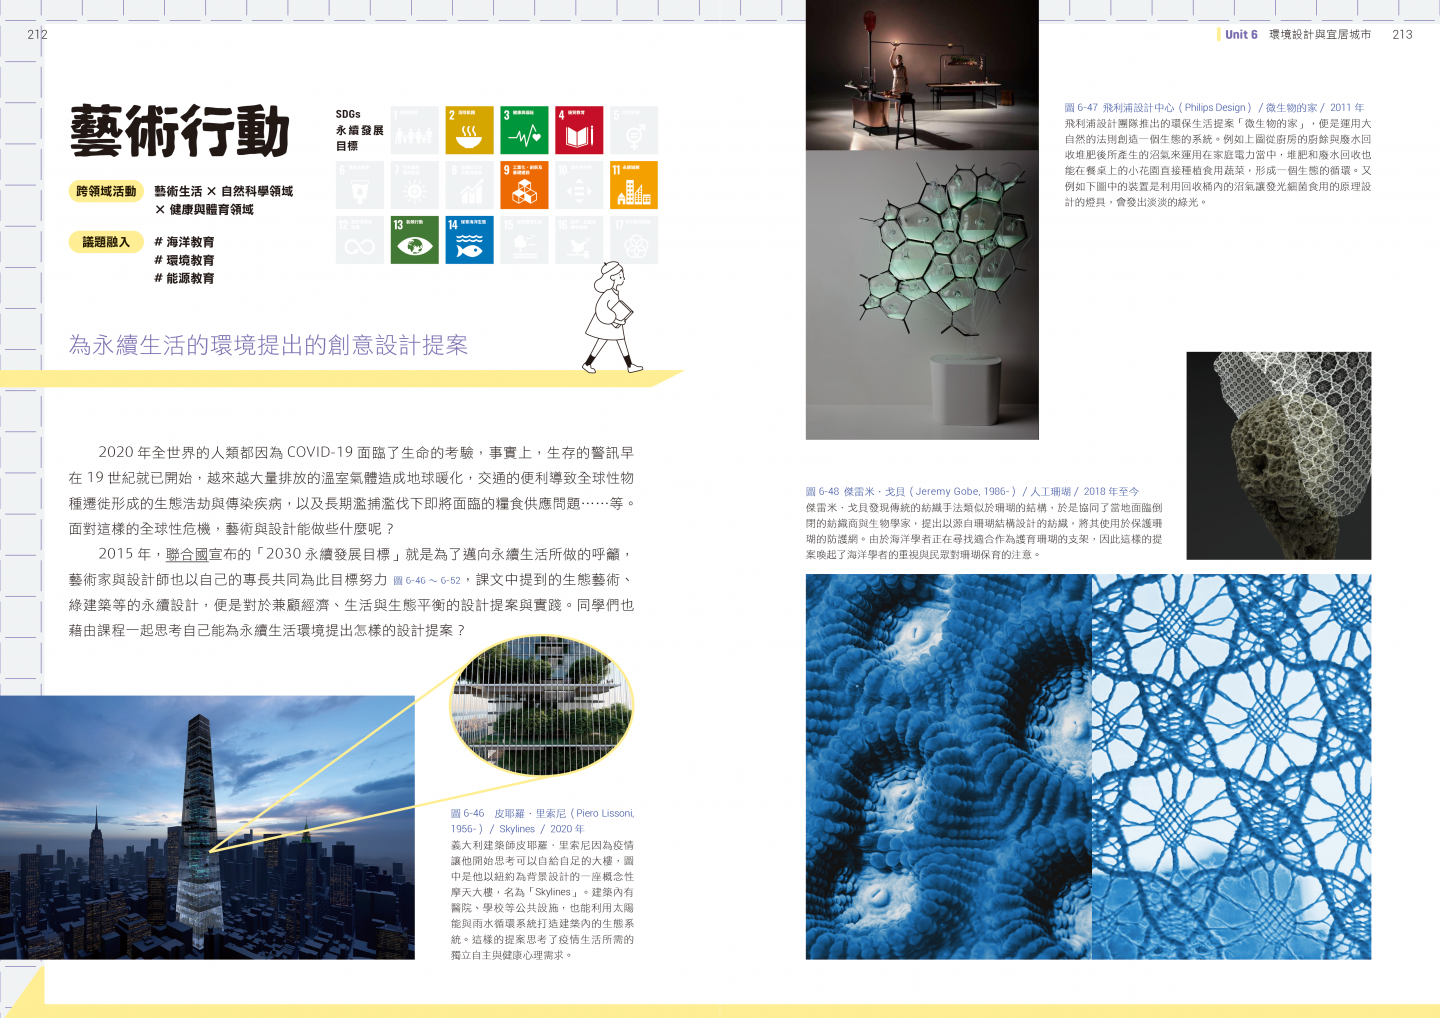The image size is (1440, 1018).
Task: Select the orange SDG 9 cubes icon
Action: [x=524, y=185]
